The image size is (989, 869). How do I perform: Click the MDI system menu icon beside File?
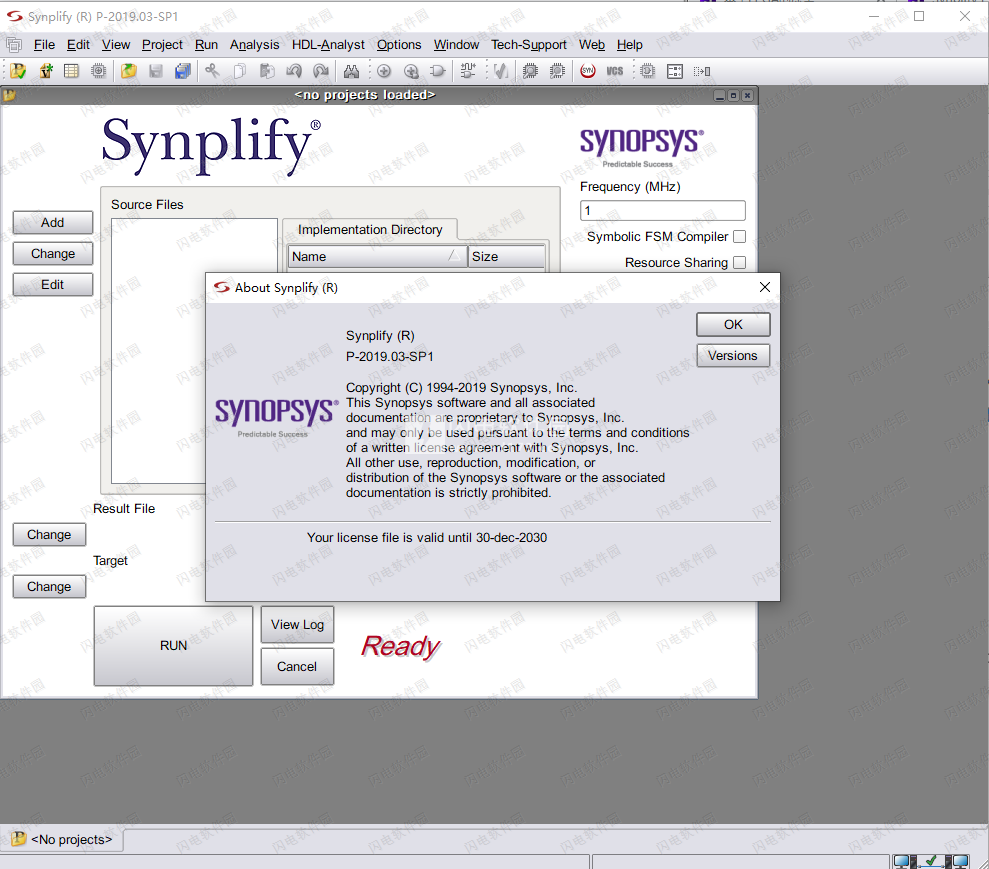(x=14, y=45)
